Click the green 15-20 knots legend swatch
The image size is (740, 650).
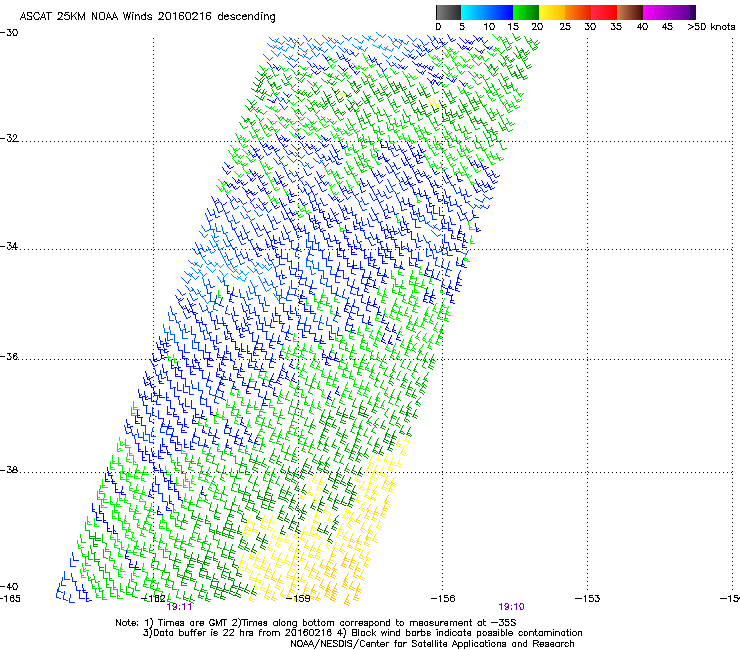(526, 12)
